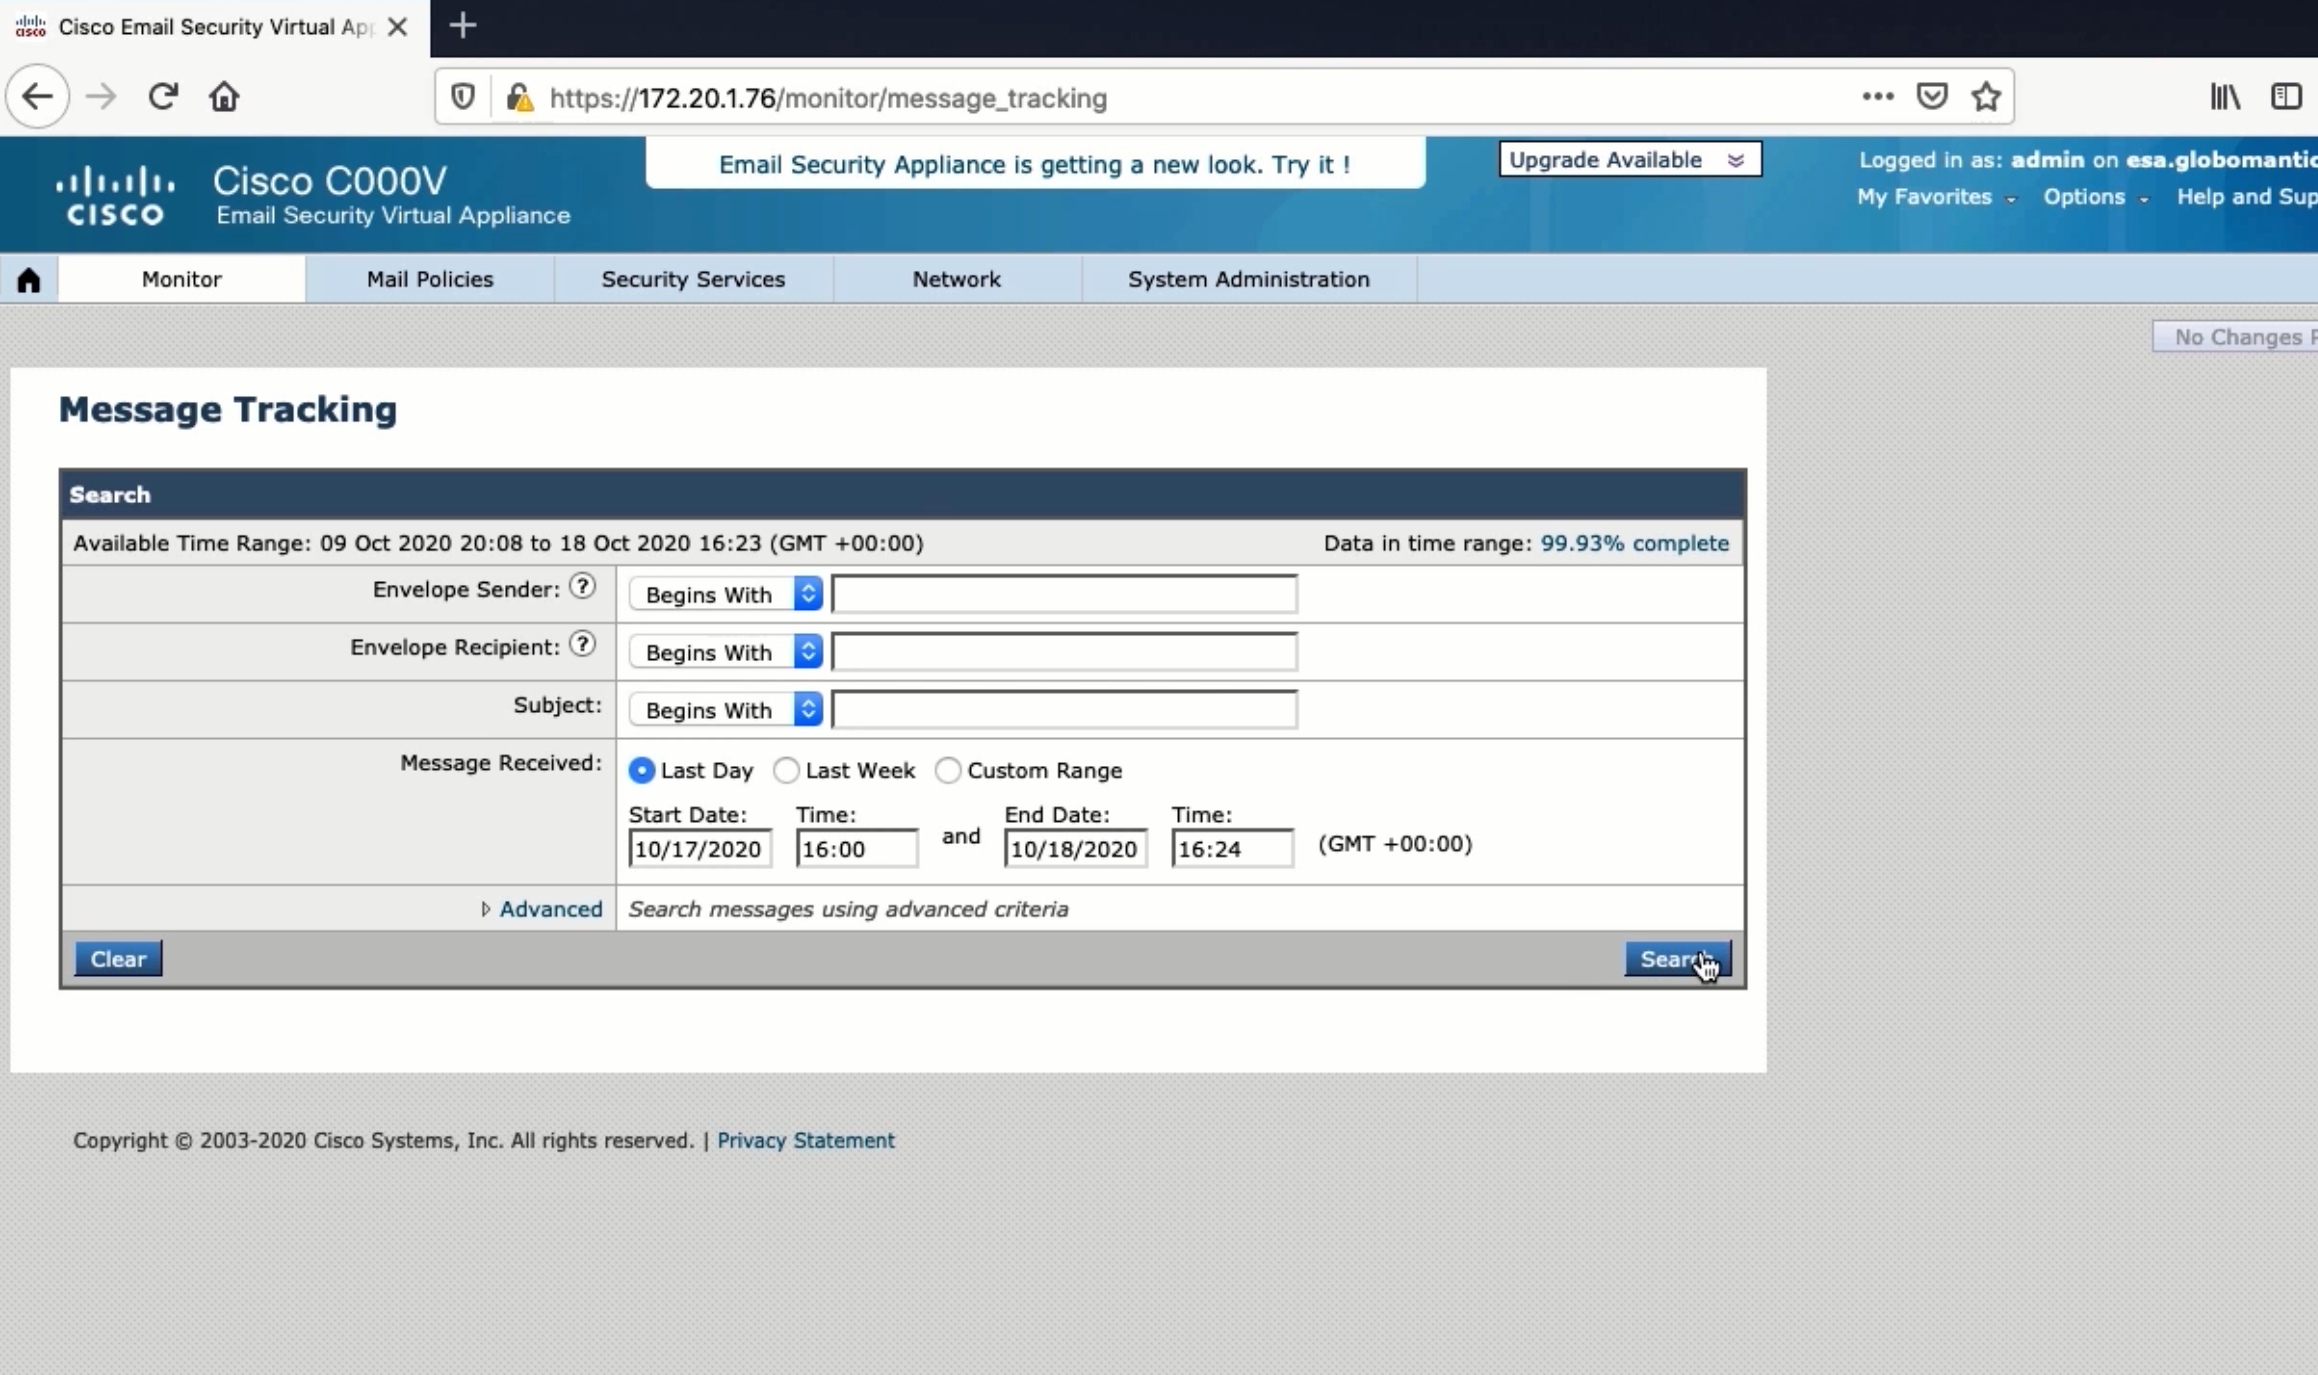The image size is (2318, 1375).
Task: Click the Envelope Sender help icon
Action: [x=582, y=587]
